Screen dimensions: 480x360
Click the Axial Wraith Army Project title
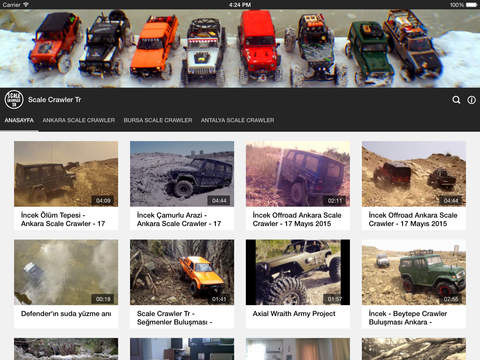(294, 314)
